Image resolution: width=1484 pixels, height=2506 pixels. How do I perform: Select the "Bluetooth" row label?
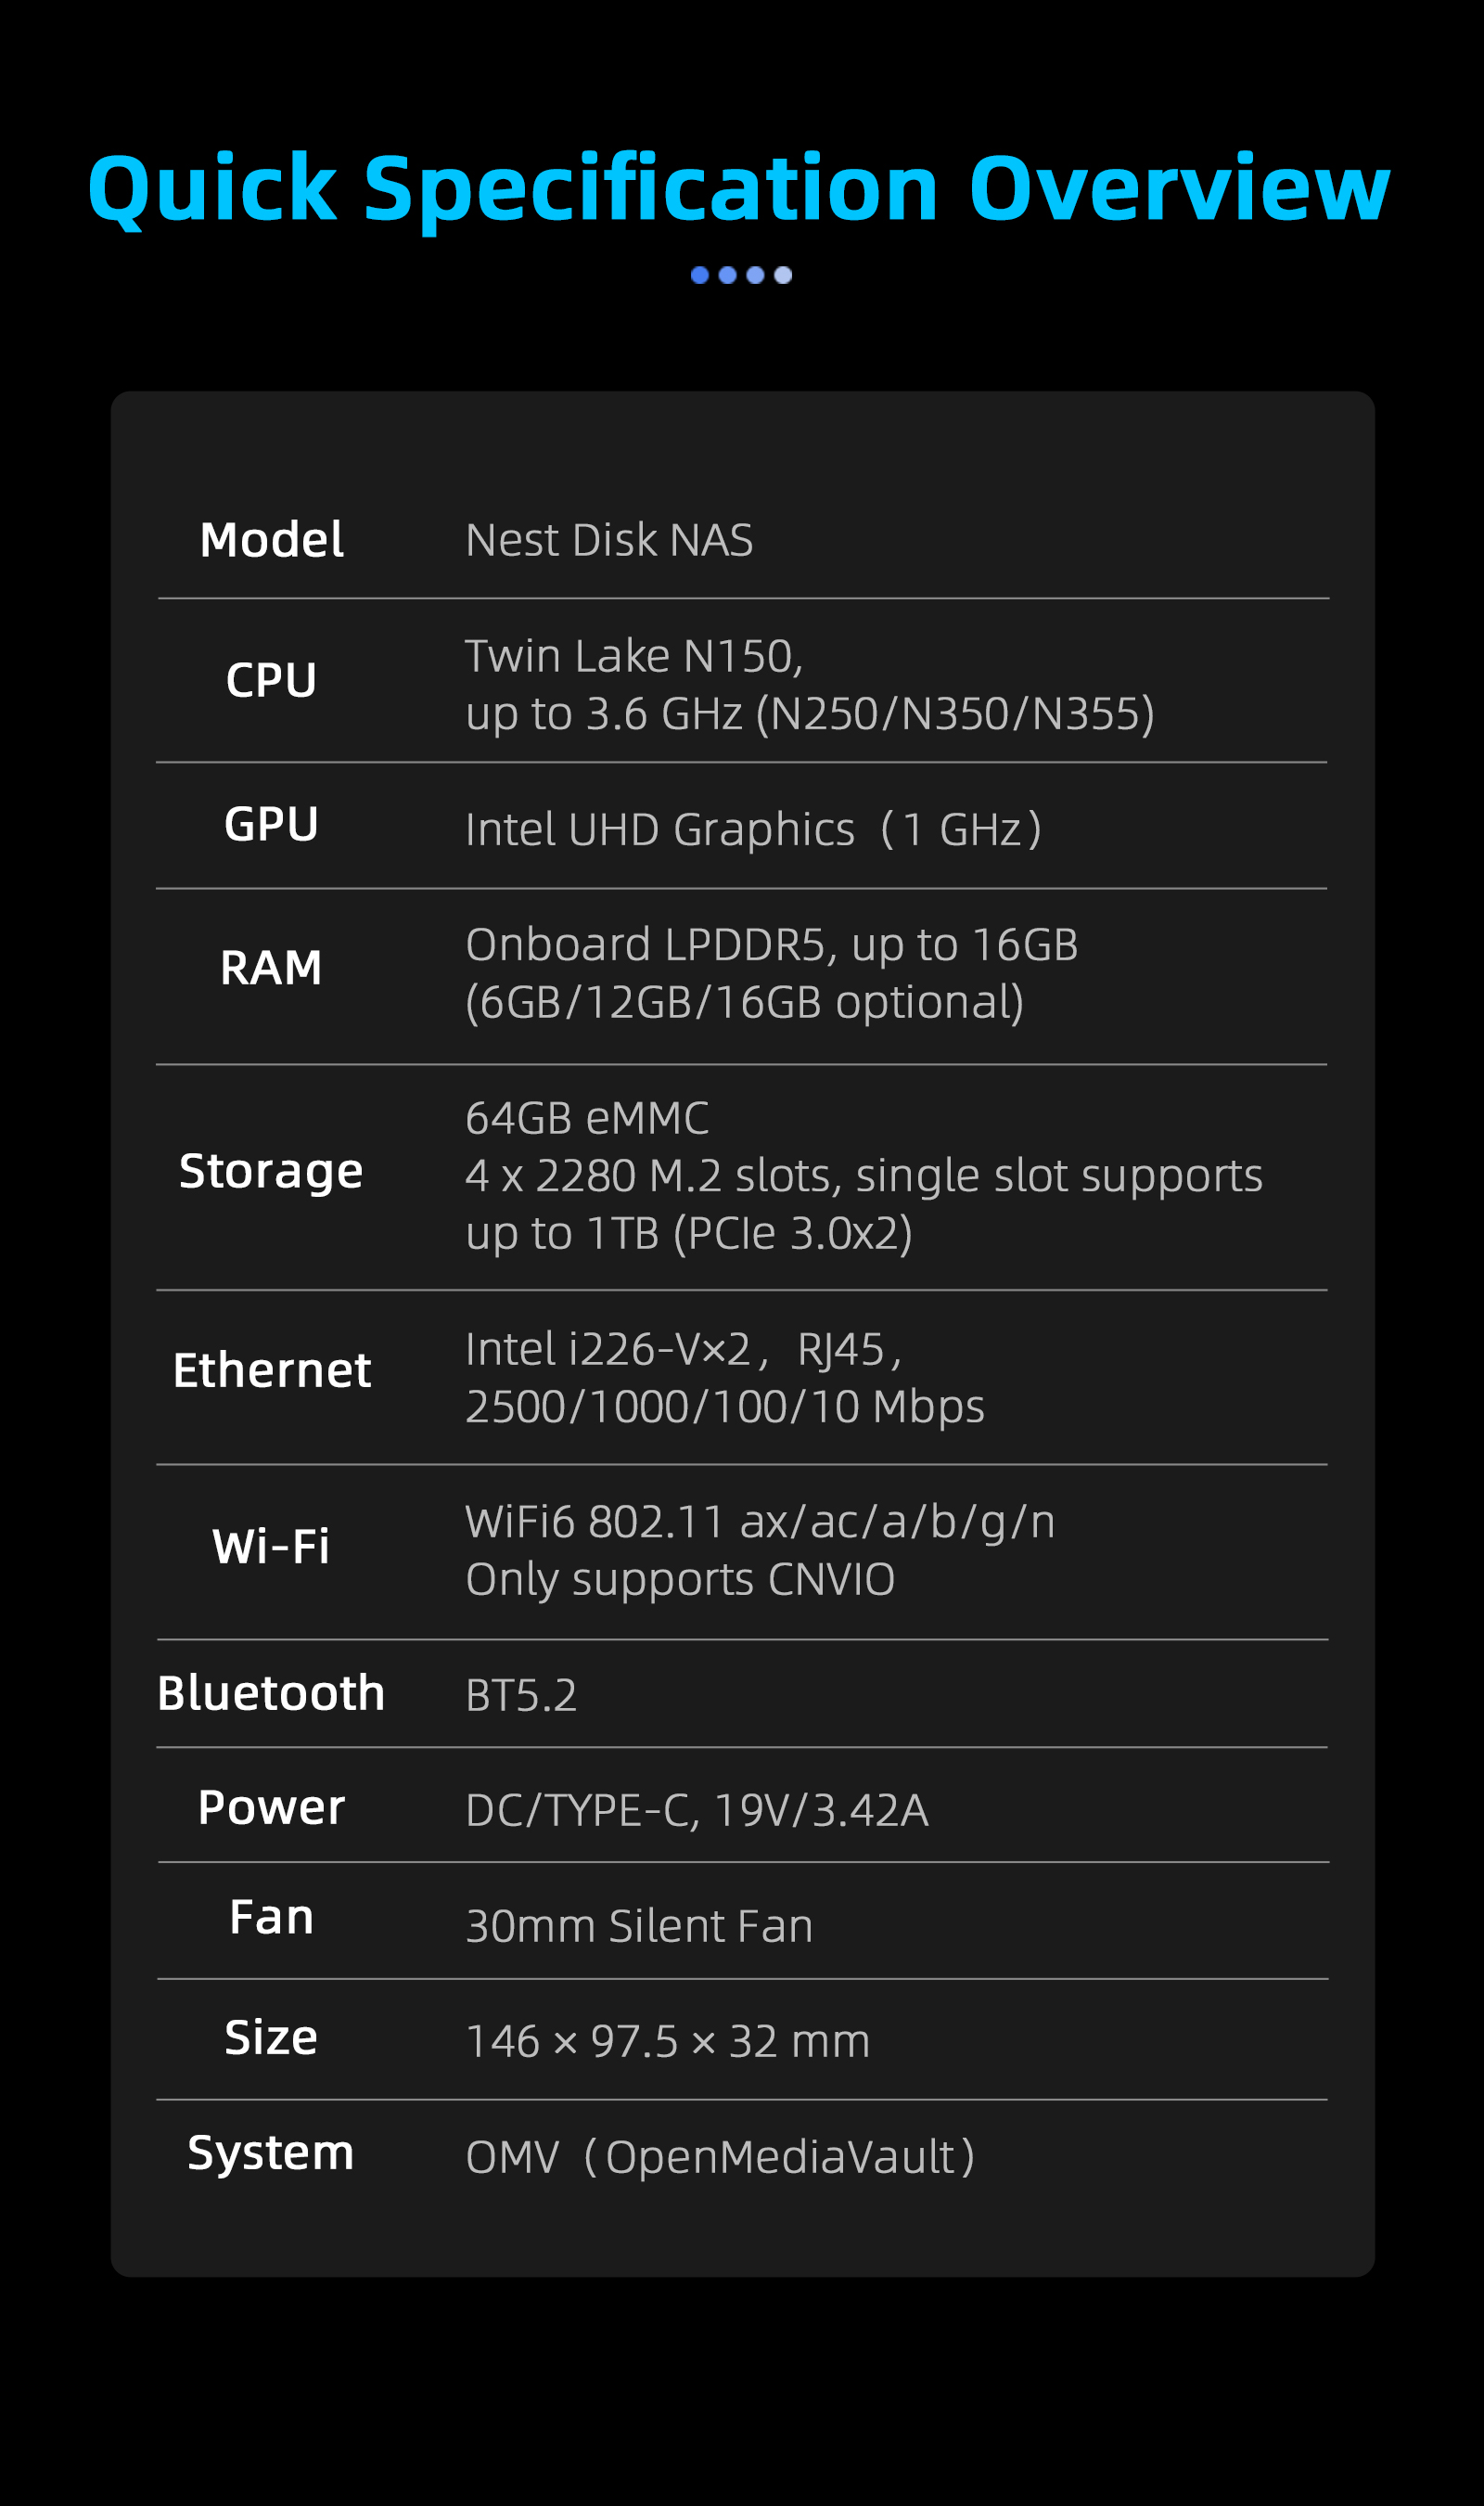click(x=271, y=1693)
